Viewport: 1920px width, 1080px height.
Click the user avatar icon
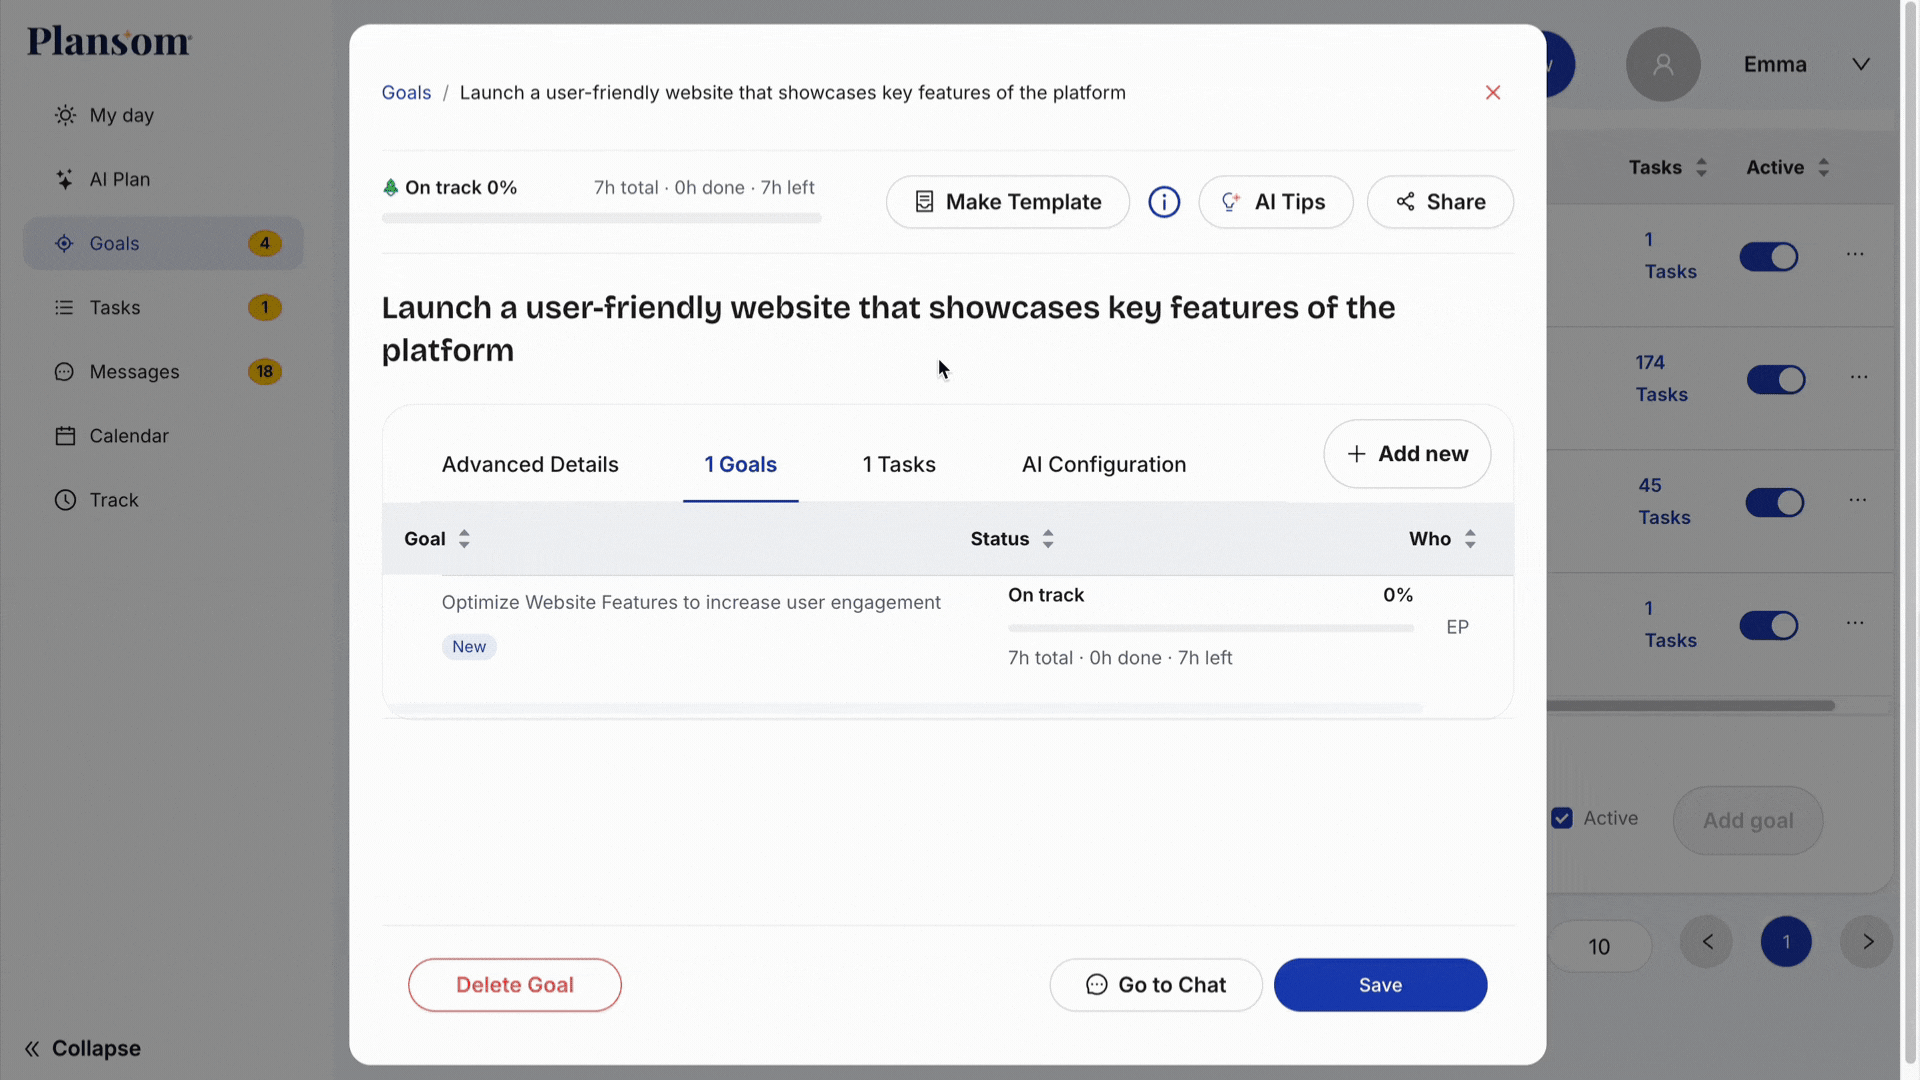[x=1662, y=64]
